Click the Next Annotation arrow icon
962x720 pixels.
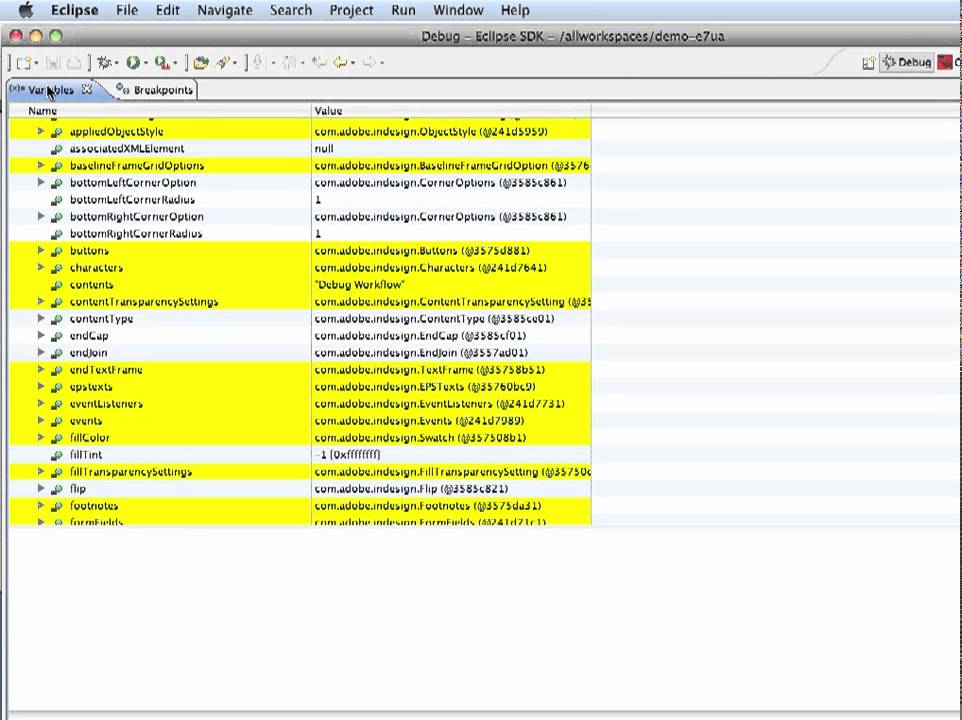258,63
